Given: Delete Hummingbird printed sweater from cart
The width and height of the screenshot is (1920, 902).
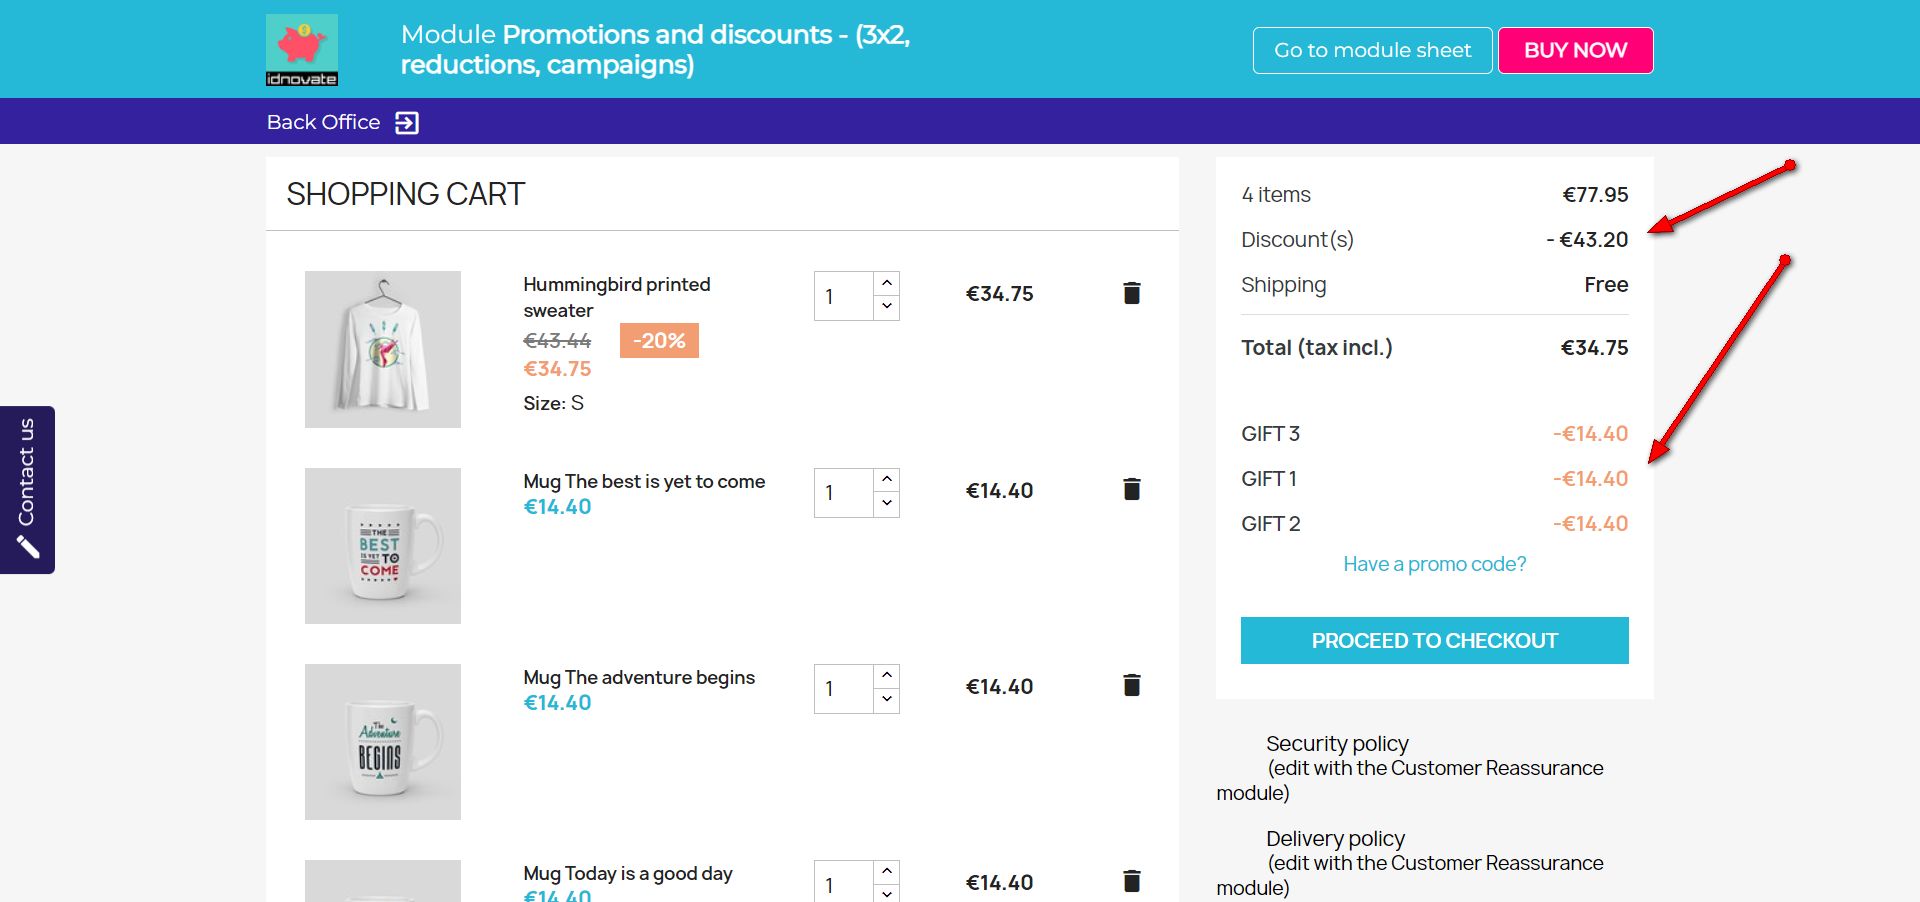Looking at the screenshot, I should (x=1131, y=293).
